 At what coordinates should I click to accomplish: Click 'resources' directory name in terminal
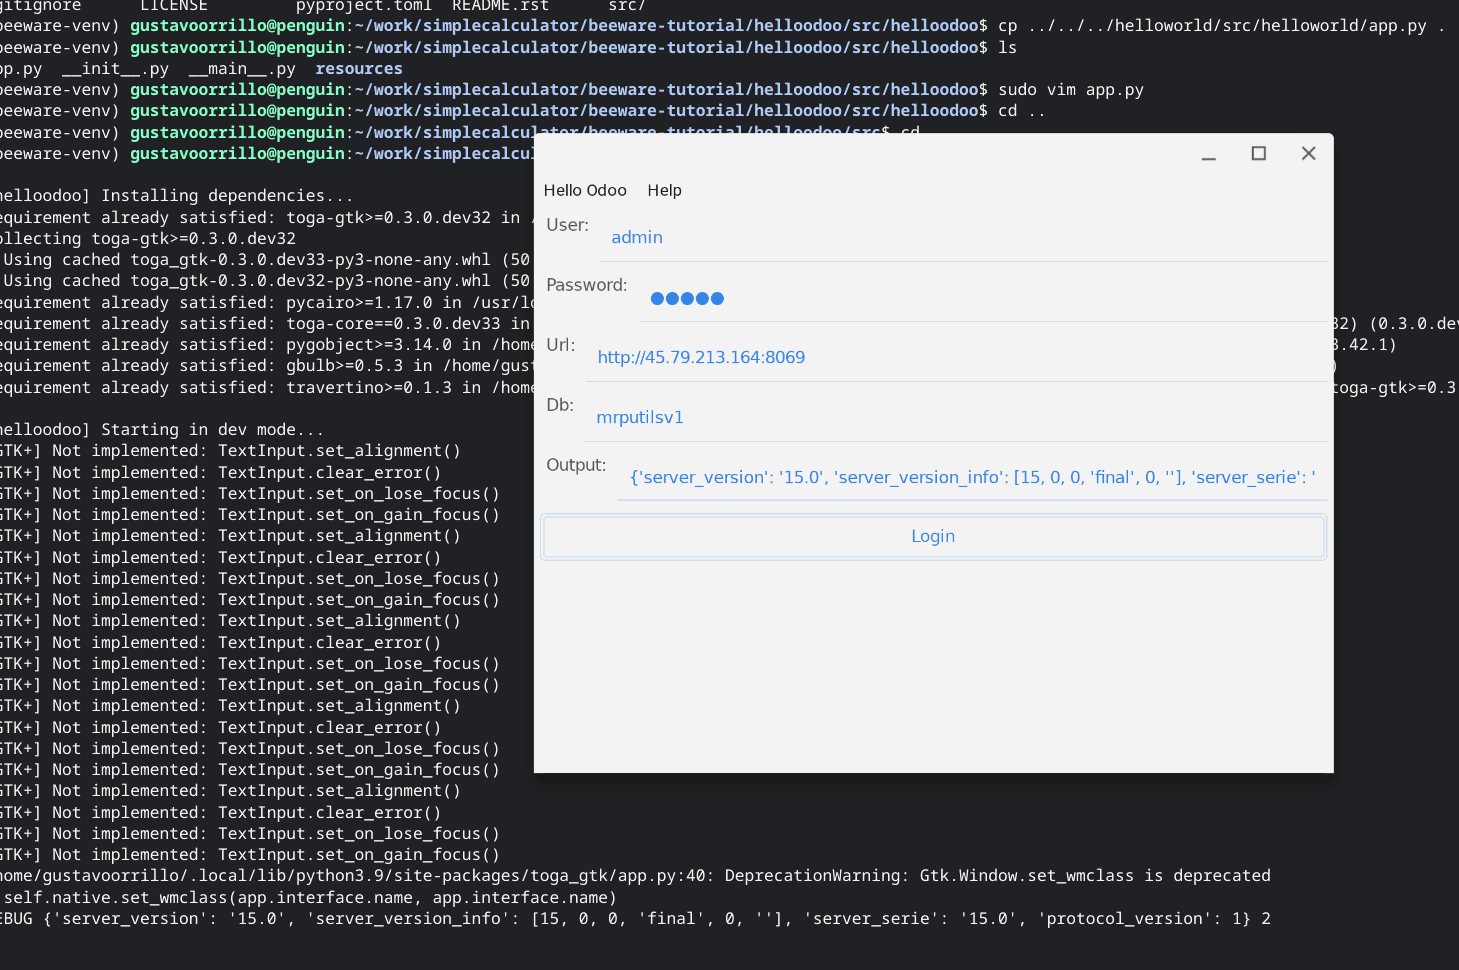pyautogui.click(x=359, y=69)
